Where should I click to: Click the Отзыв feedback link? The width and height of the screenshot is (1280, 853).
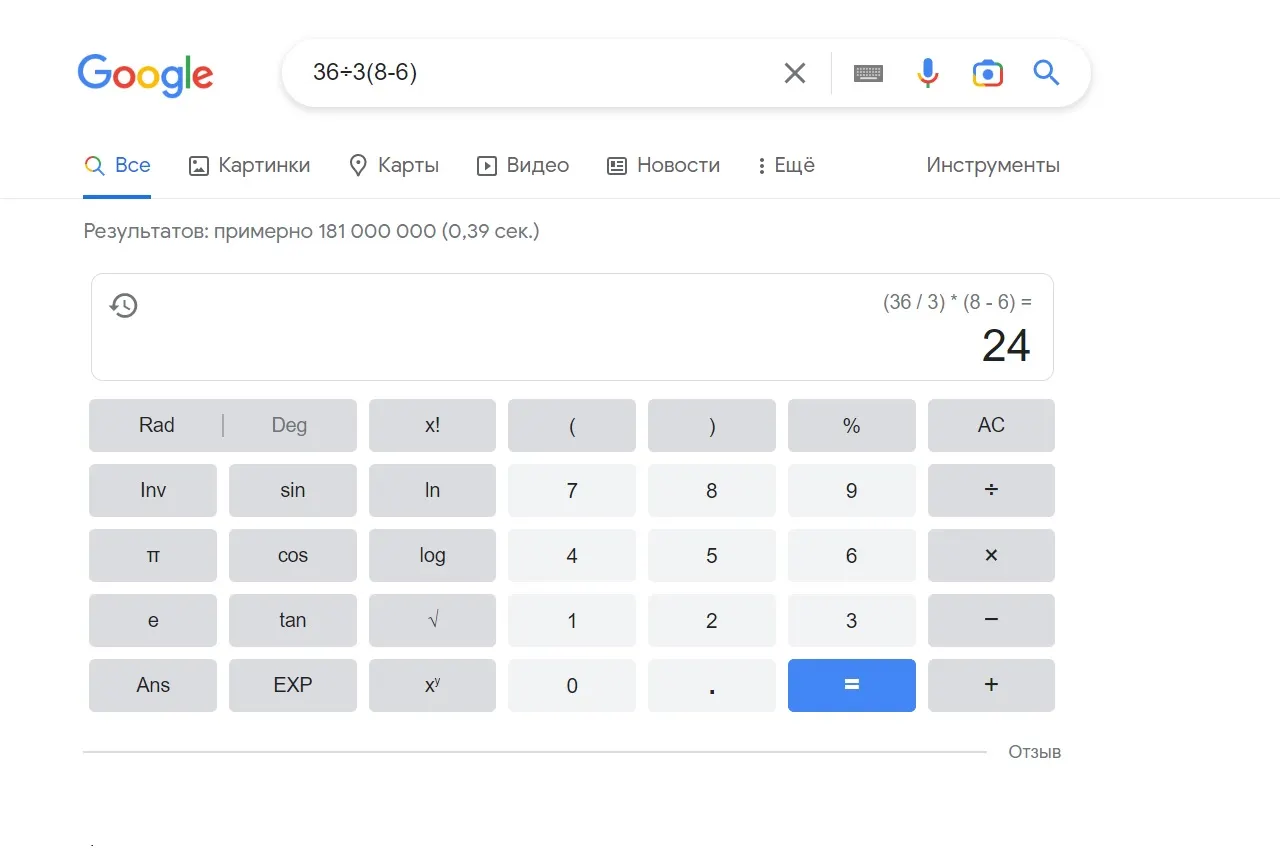click(1034, 752)
